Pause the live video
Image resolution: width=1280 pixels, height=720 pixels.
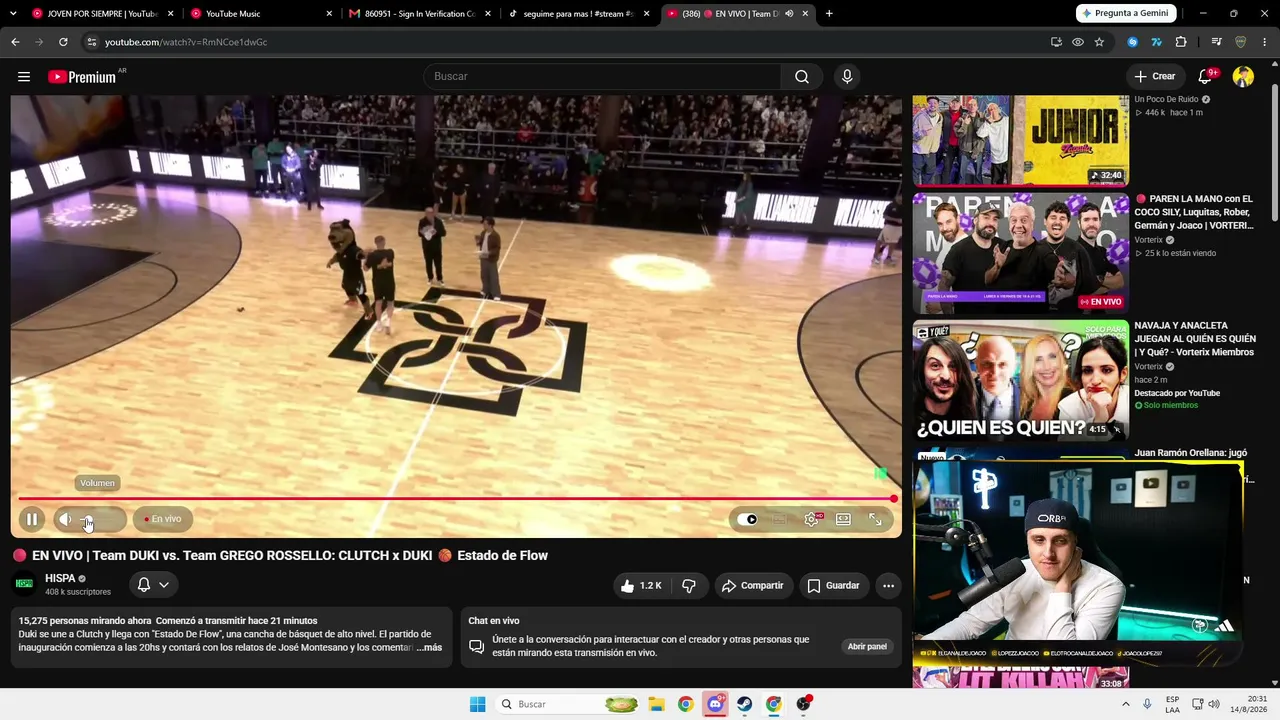(32, 519)
